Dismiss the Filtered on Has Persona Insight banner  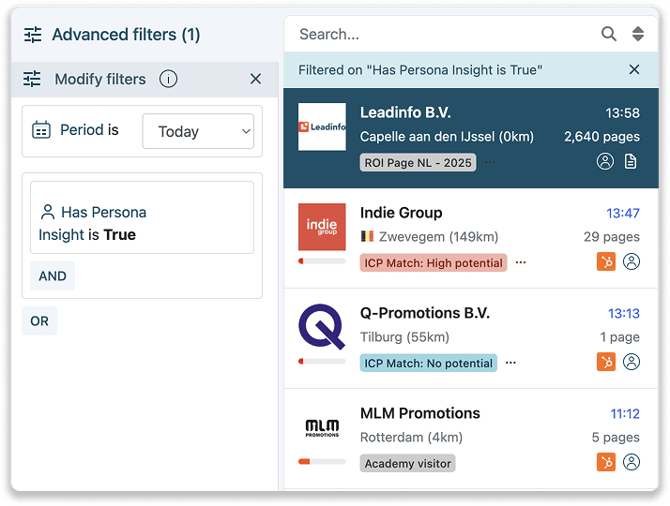(634, 70)
